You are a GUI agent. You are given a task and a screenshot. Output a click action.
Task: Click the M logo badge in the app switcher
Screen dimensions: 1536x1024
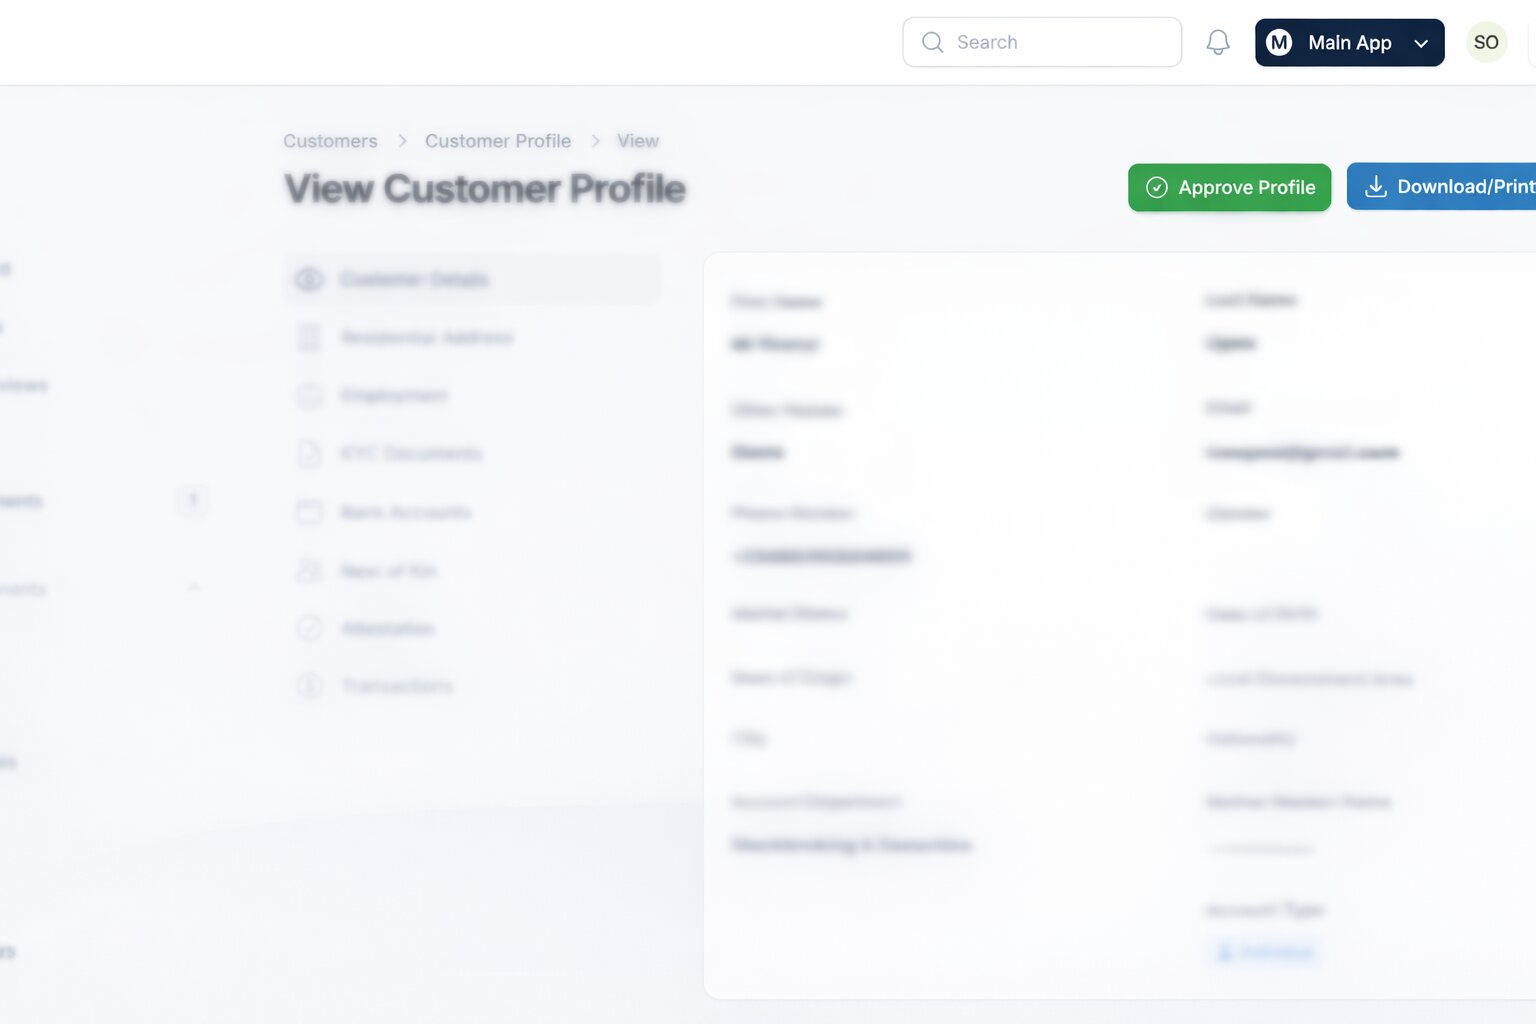(1279, 42)
